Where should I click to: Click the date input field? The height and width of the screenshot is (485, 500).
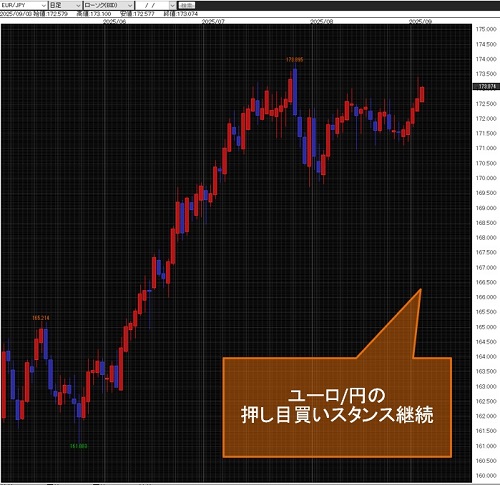click(x=153, y=5)
